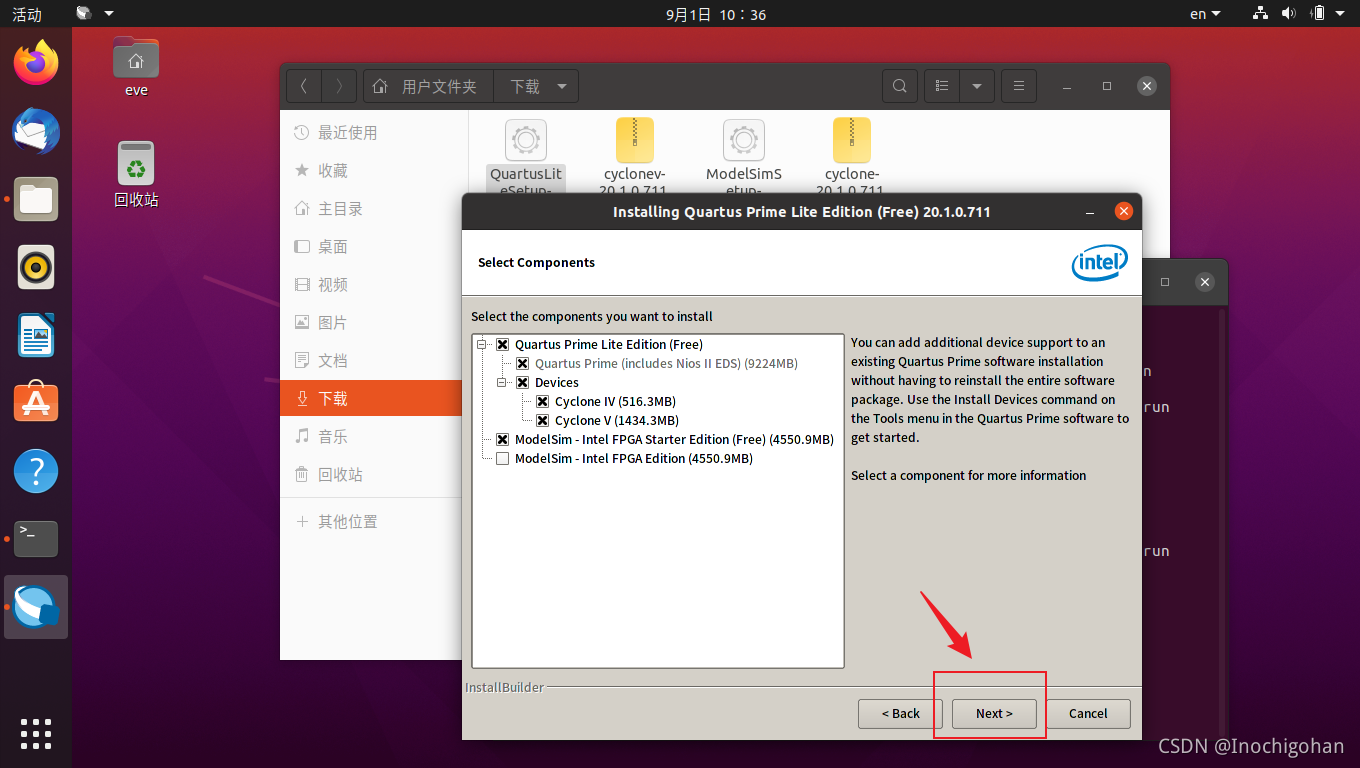Collapse the Quartus Prime Lite Edition tree node

(x=483, y=345)
